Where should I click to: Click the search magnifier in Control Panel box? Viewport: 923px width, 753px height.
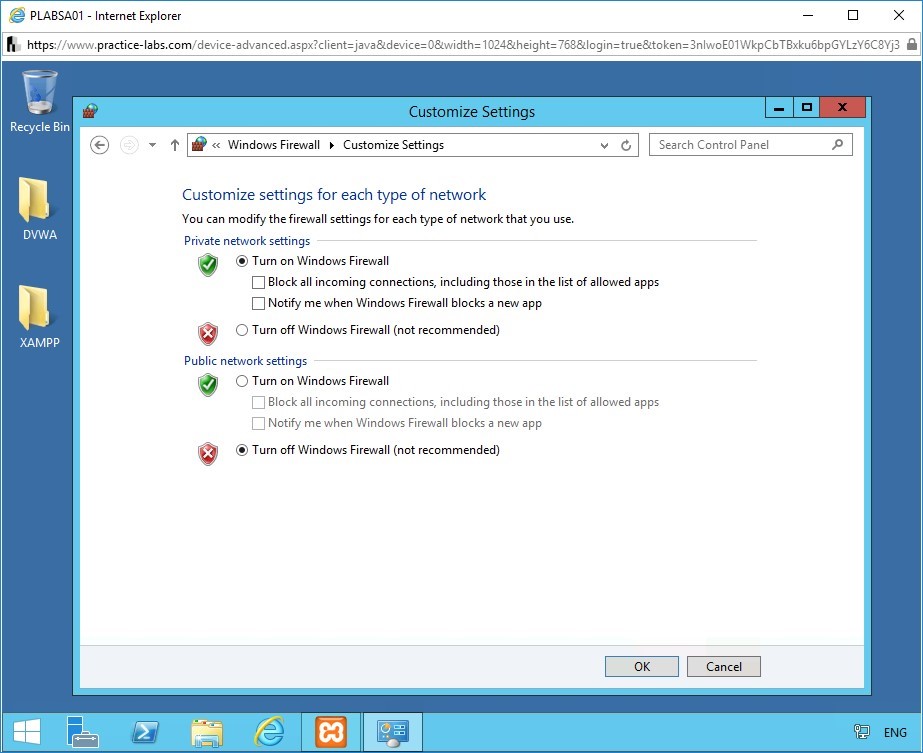837,145
